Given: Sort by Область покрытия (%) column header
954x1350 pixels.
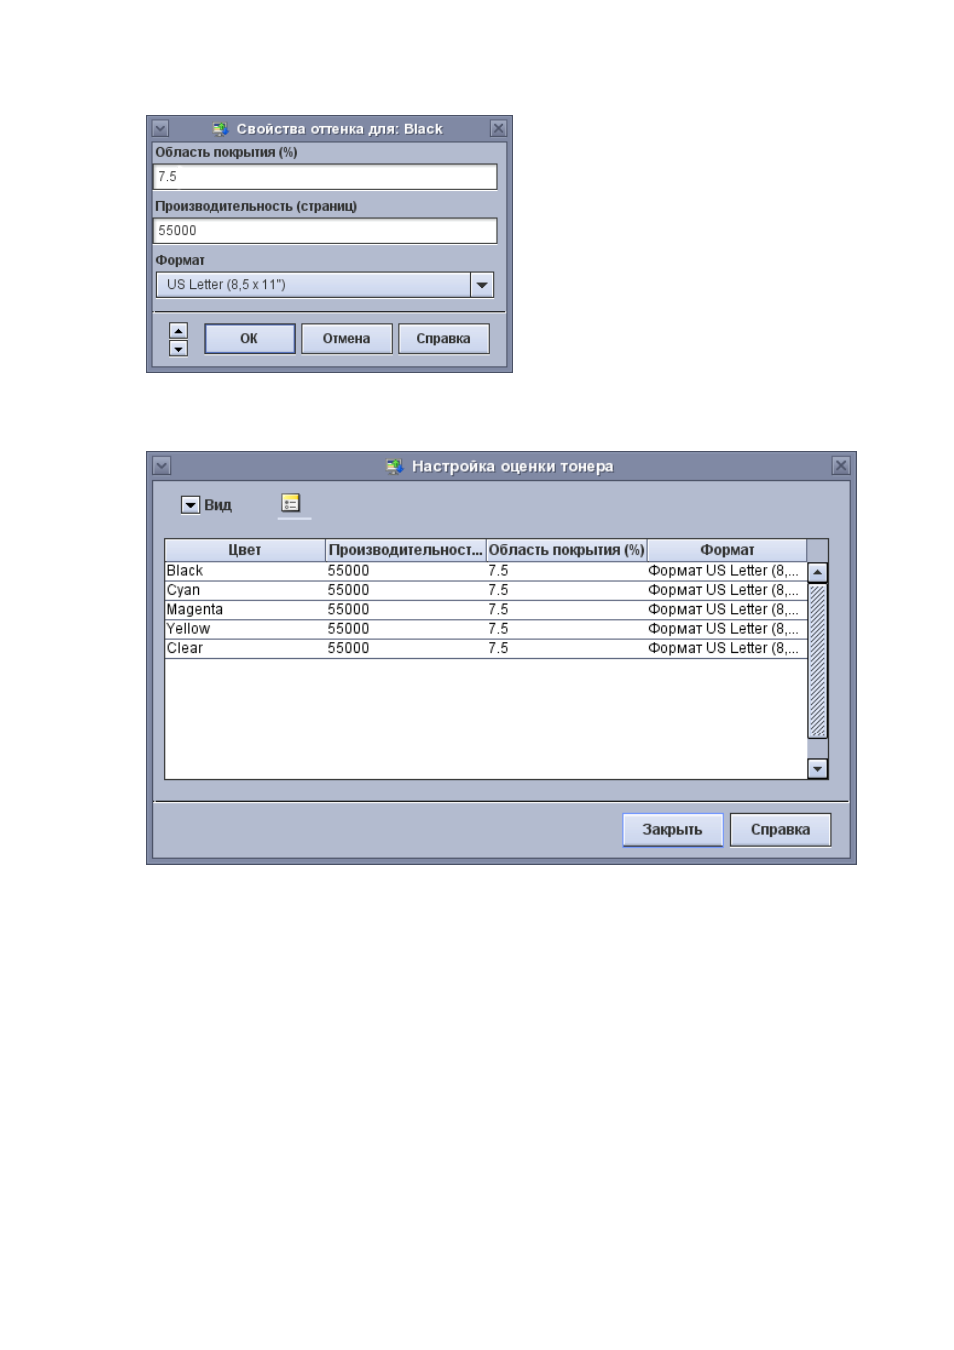Looking at the screenshot, I should [567, 550].
